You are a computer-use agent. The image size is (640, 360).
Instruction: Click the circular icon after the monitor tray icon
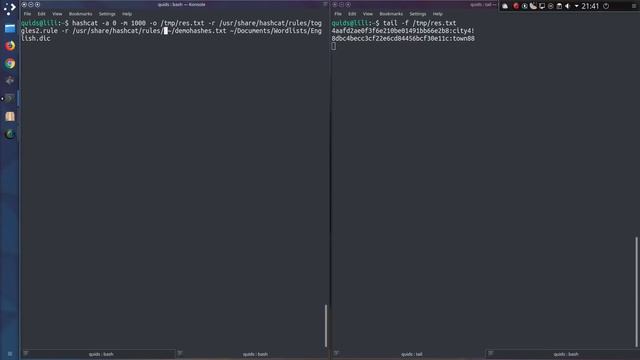551,6
